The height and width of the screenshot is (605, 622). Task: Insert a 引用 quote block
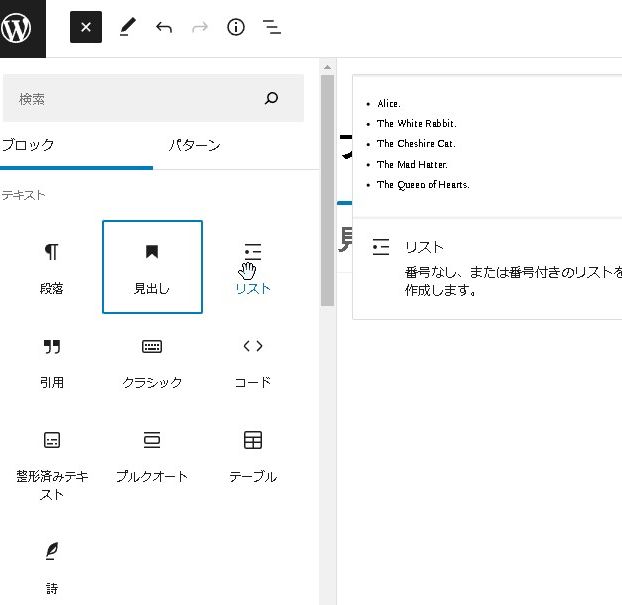[x=52, y=361]
